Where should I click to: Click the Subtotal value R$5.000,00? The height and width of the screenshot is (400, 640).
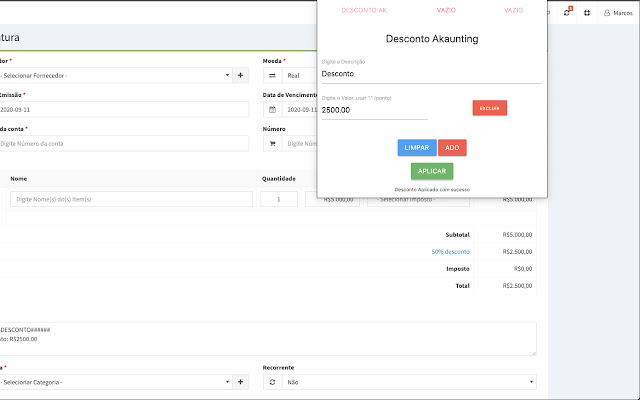coord(517,235)
